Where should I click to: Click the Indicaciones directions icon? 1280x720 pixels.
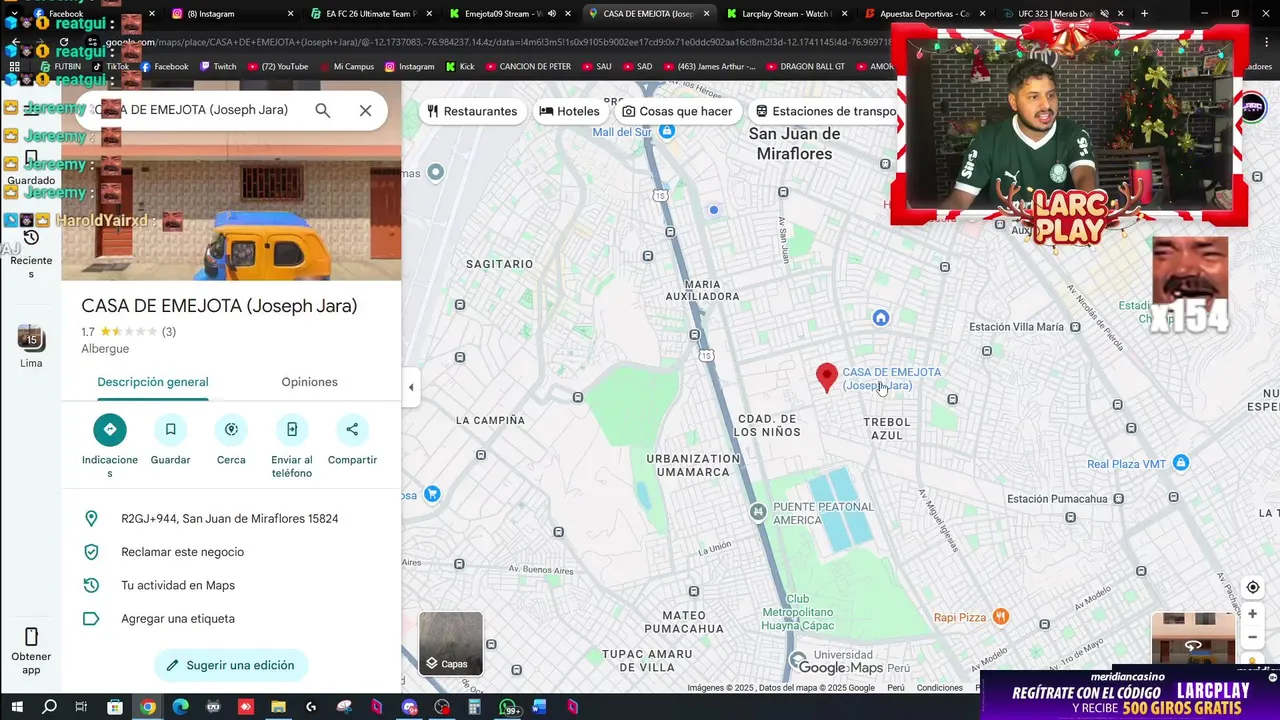click(x=110, y=429)
